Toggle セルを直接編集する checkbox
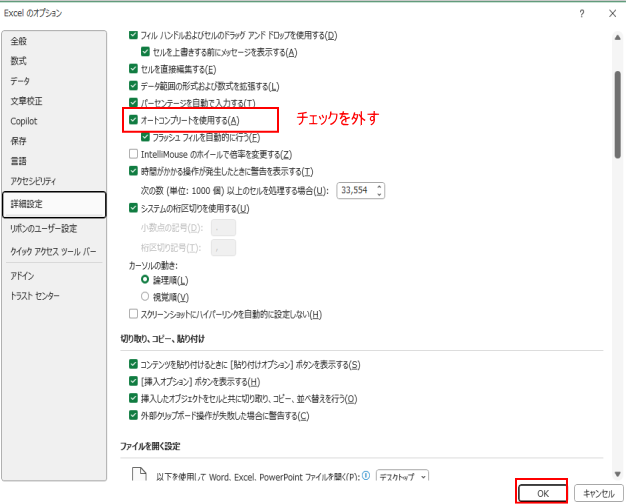This screenshot has height=504, width=626. 133,69
